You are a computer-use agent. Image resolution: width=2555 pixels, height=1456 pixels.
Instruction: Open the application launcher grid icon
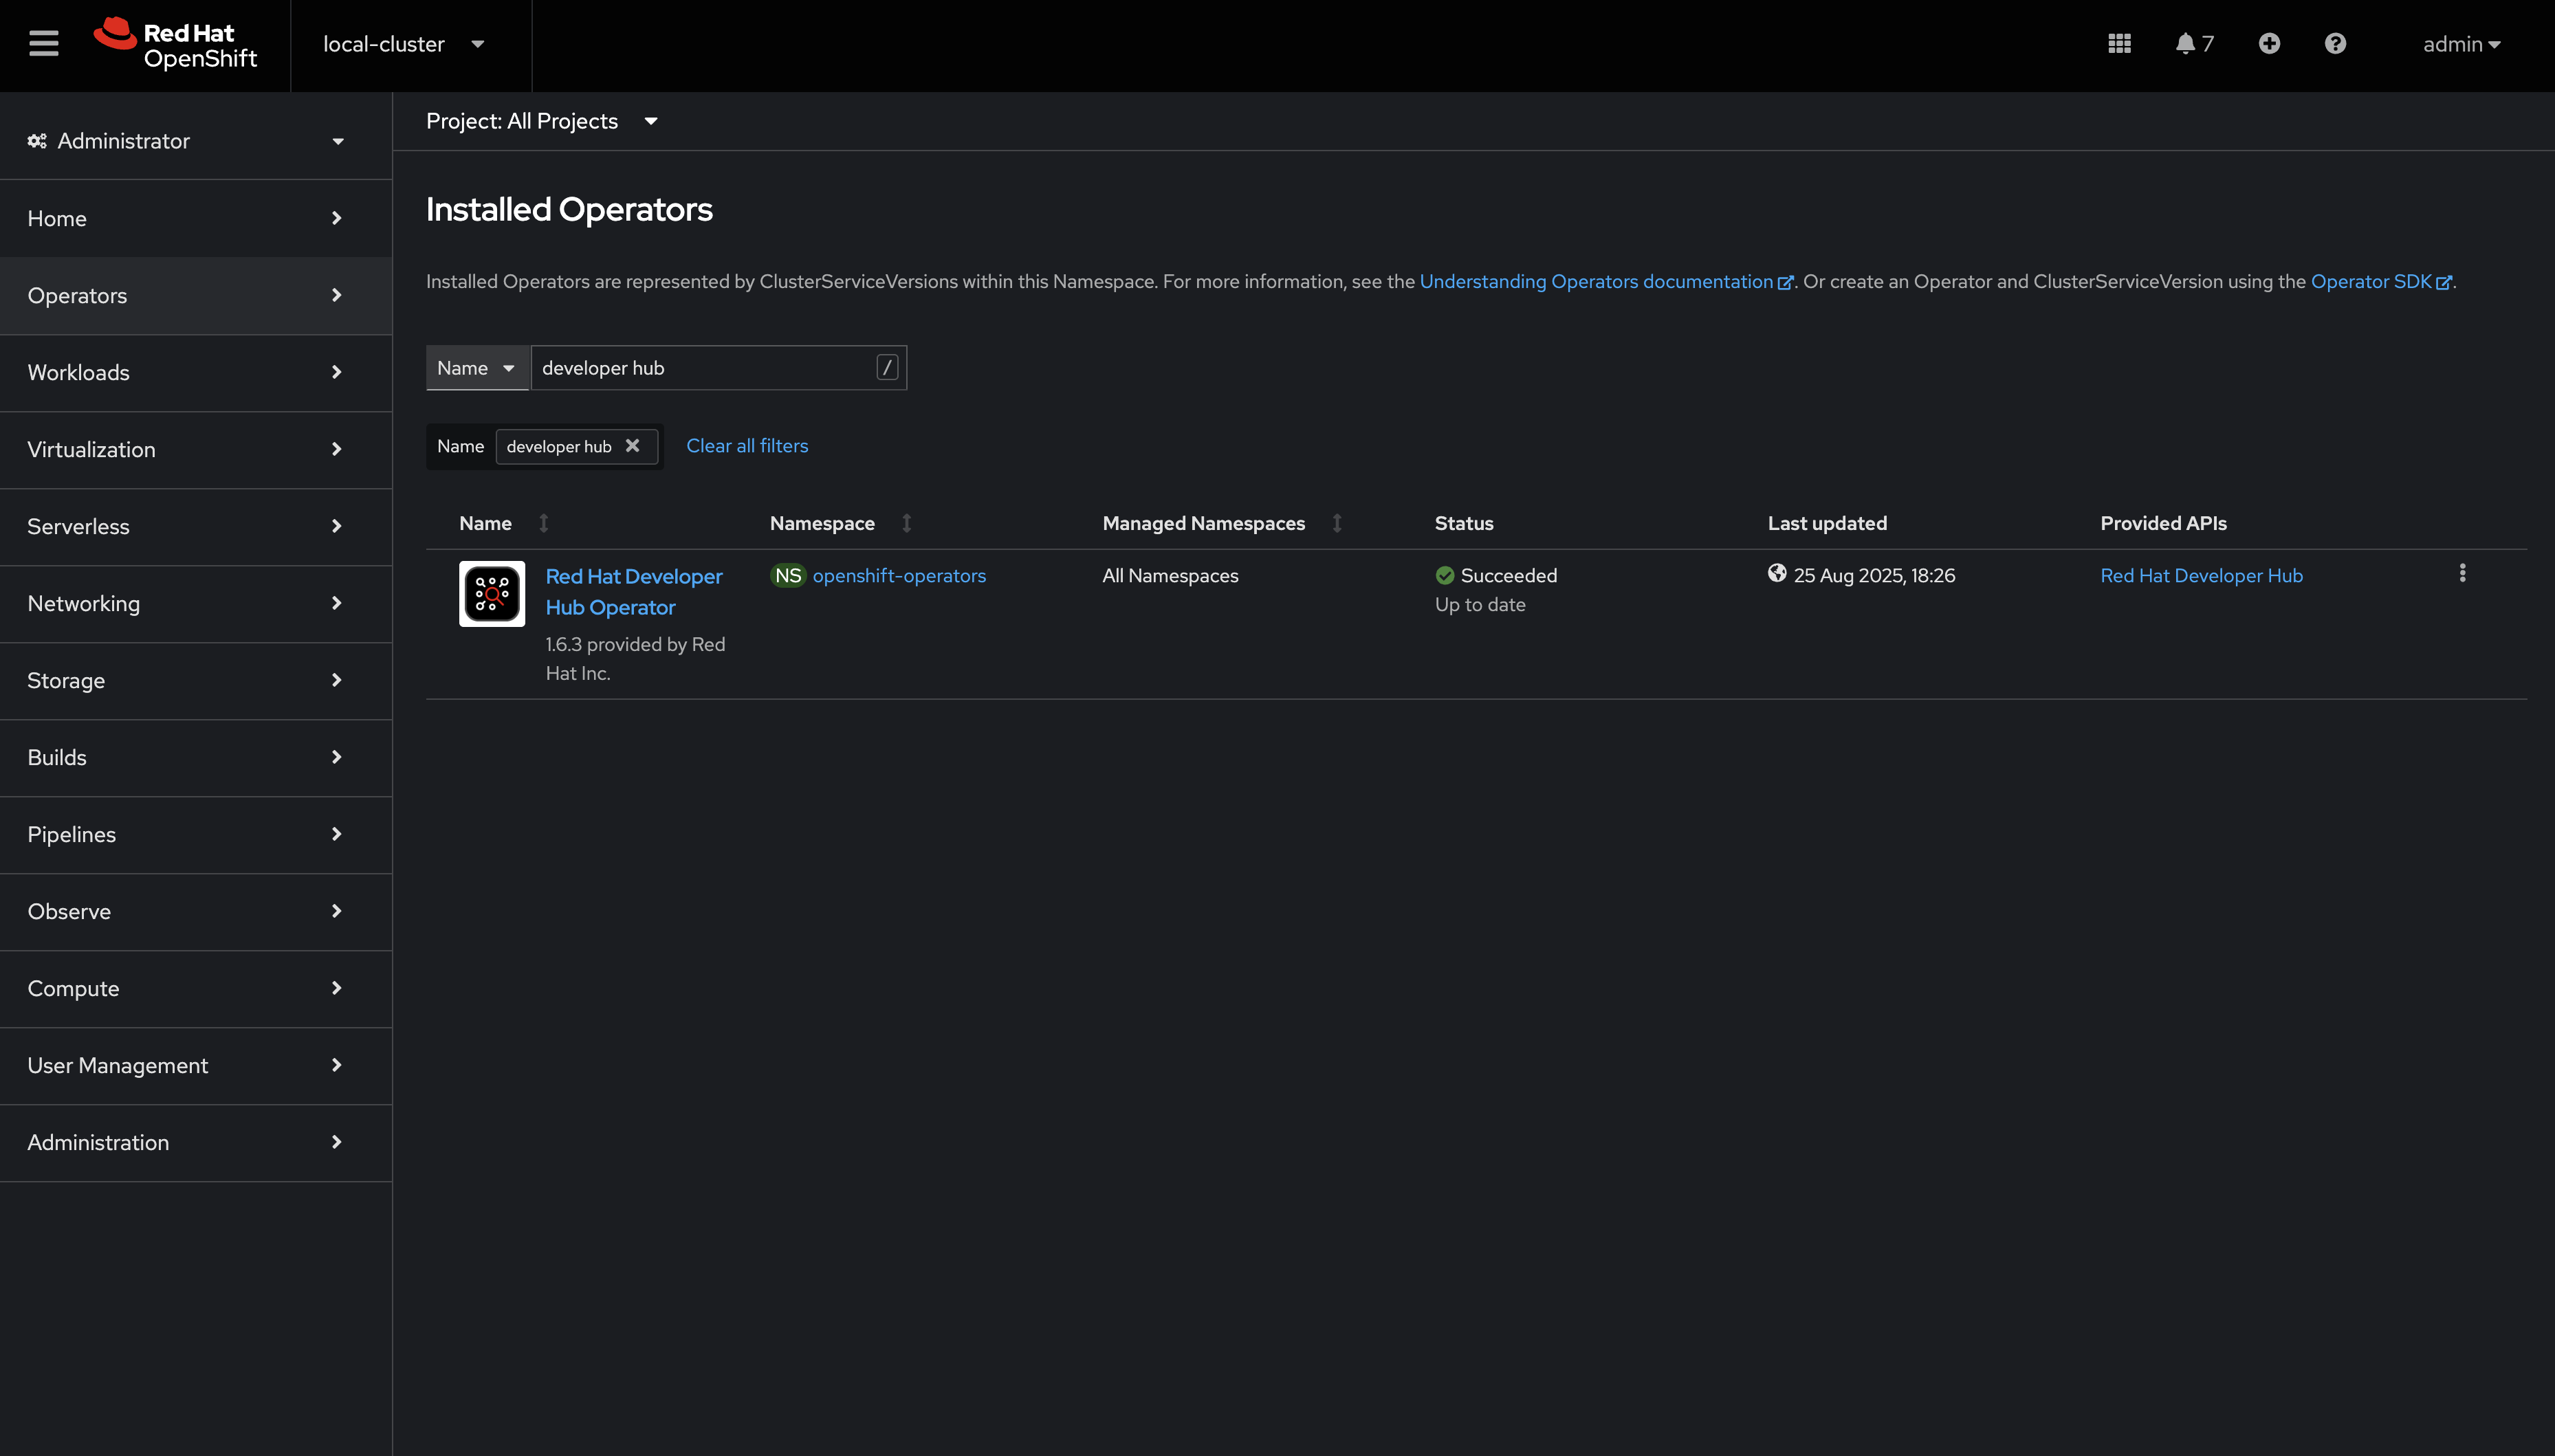[x=2119, y=44]
